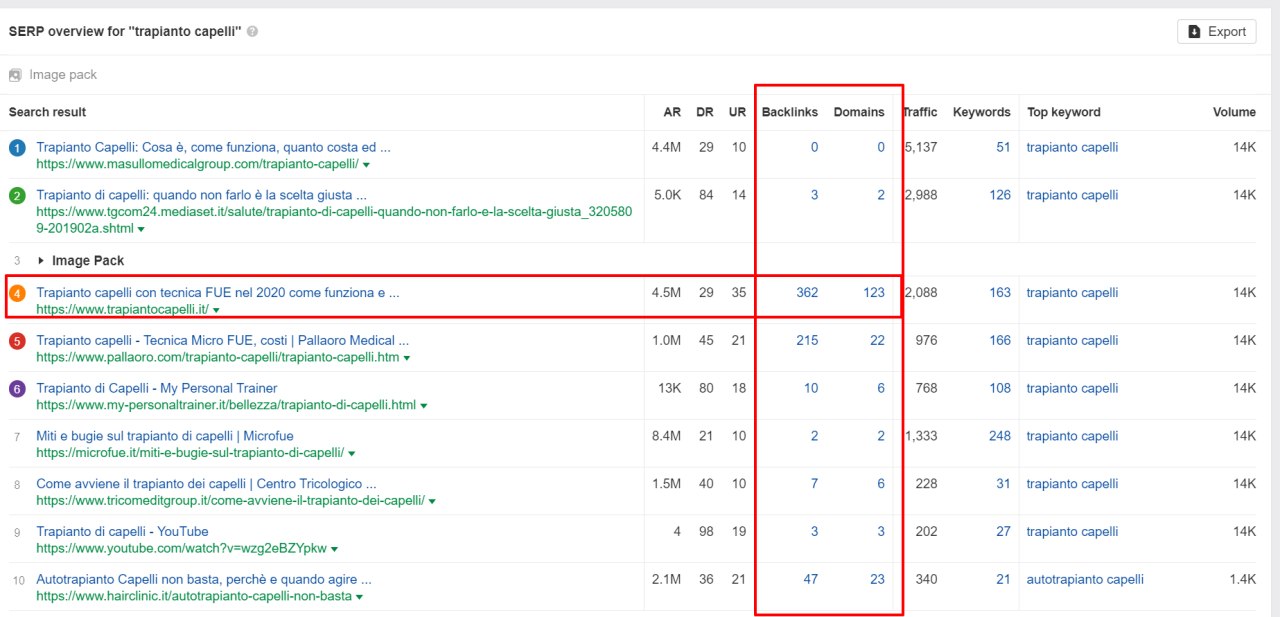This screenshot has height=617, width=1280.
Task: Click the Export button
Action: (1217, 31)
